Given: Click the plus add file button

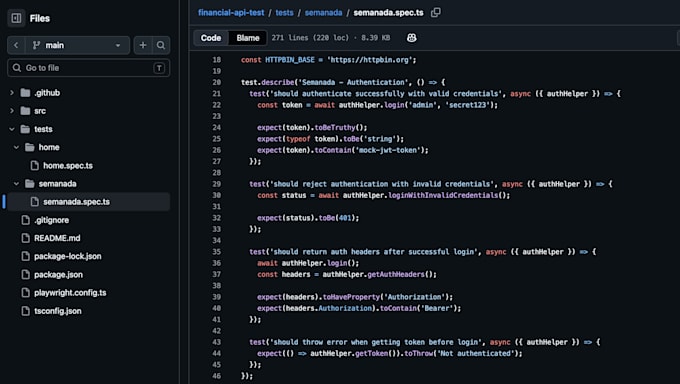Looking at the screenshot, I should [x=143, y=45].
